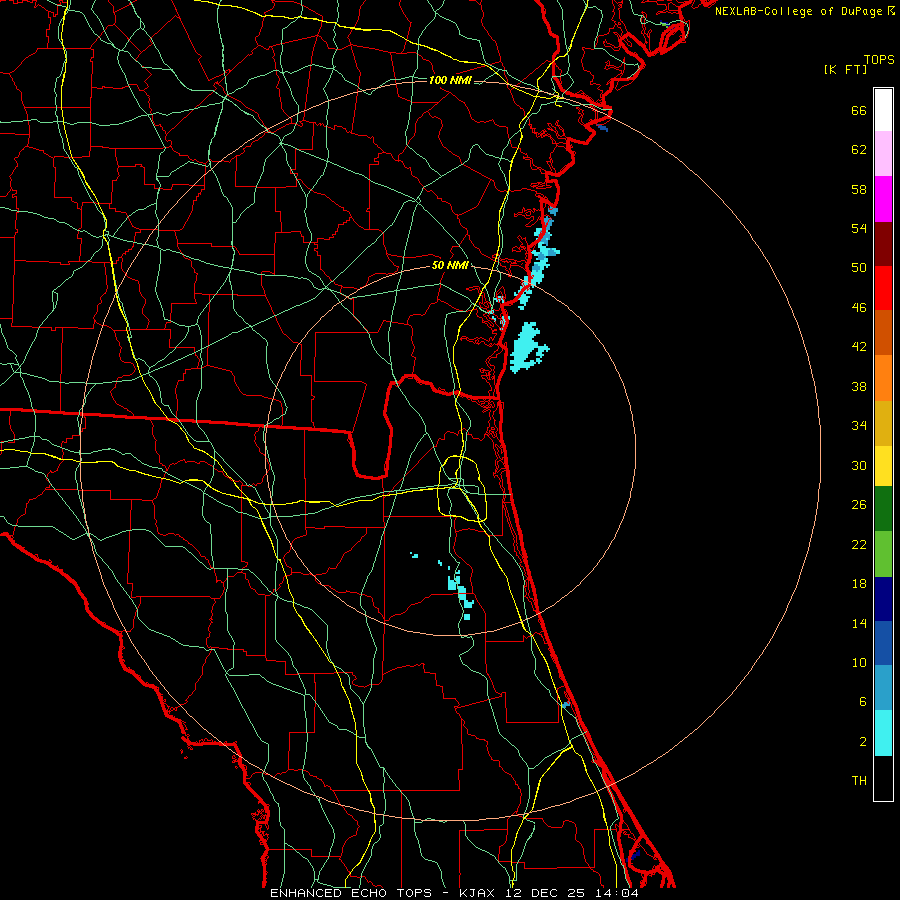Click the legend value 66

pos(859,110)
